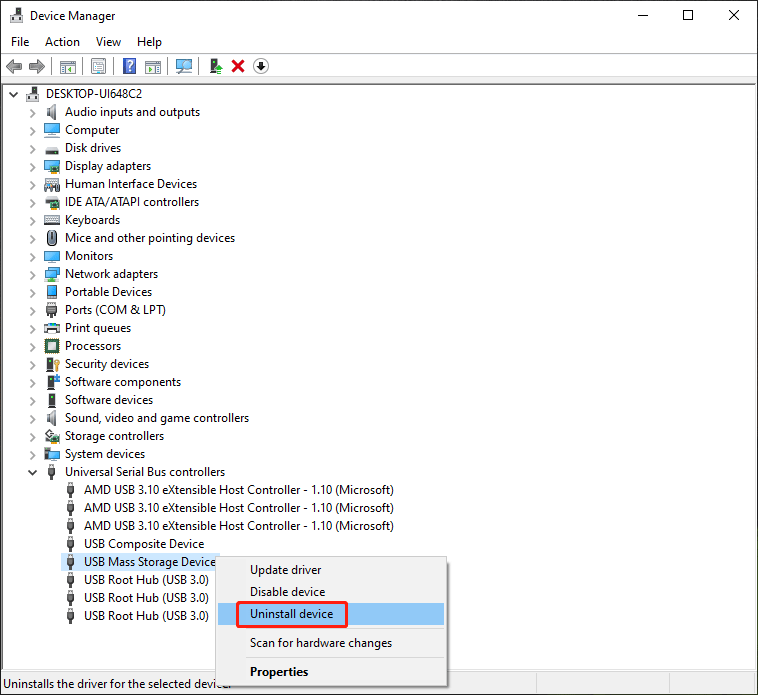758x695 pixels.
Task: Click the Show/Hide Action Pane toolbar icon
Action: click(x=153, y=66)
